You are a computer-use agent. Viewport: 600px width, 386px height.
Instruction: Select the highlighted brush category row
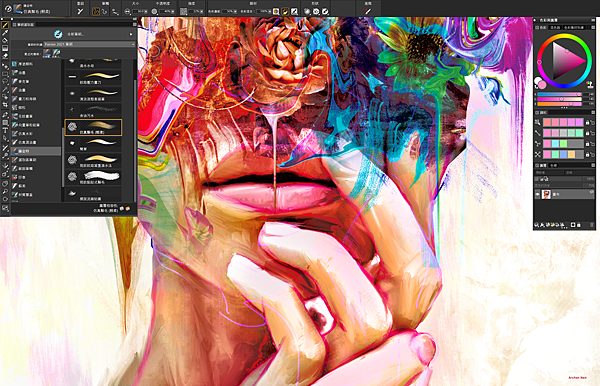[x=36, y=151]
